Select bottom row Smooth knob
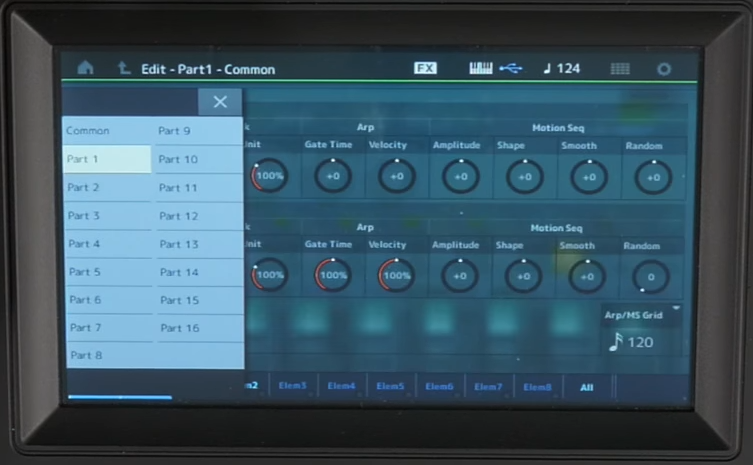The image size is (753, 465). coord(587,277)
